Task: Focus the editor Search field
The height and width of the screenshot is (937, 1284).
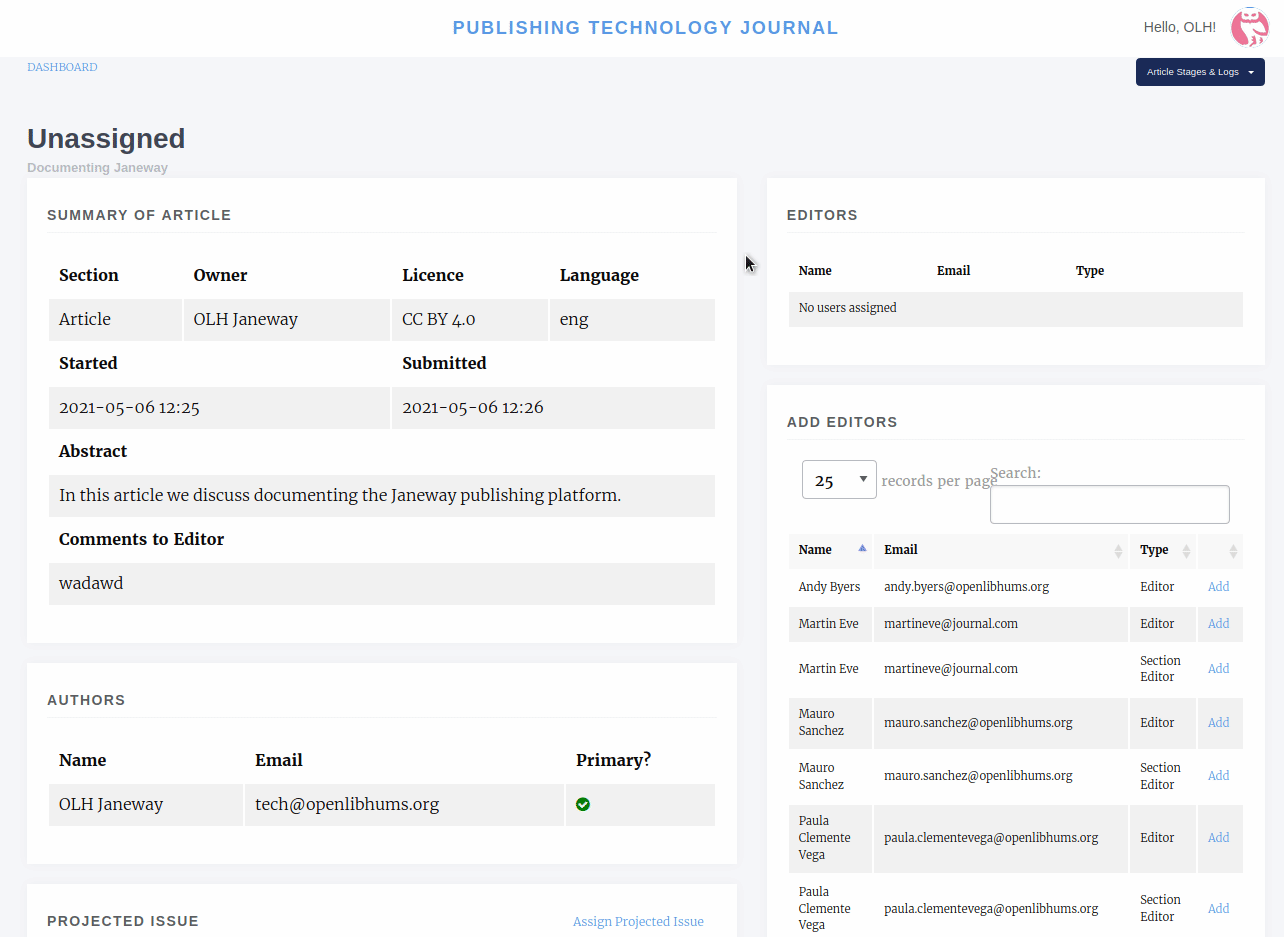Action: (1109, 504)
